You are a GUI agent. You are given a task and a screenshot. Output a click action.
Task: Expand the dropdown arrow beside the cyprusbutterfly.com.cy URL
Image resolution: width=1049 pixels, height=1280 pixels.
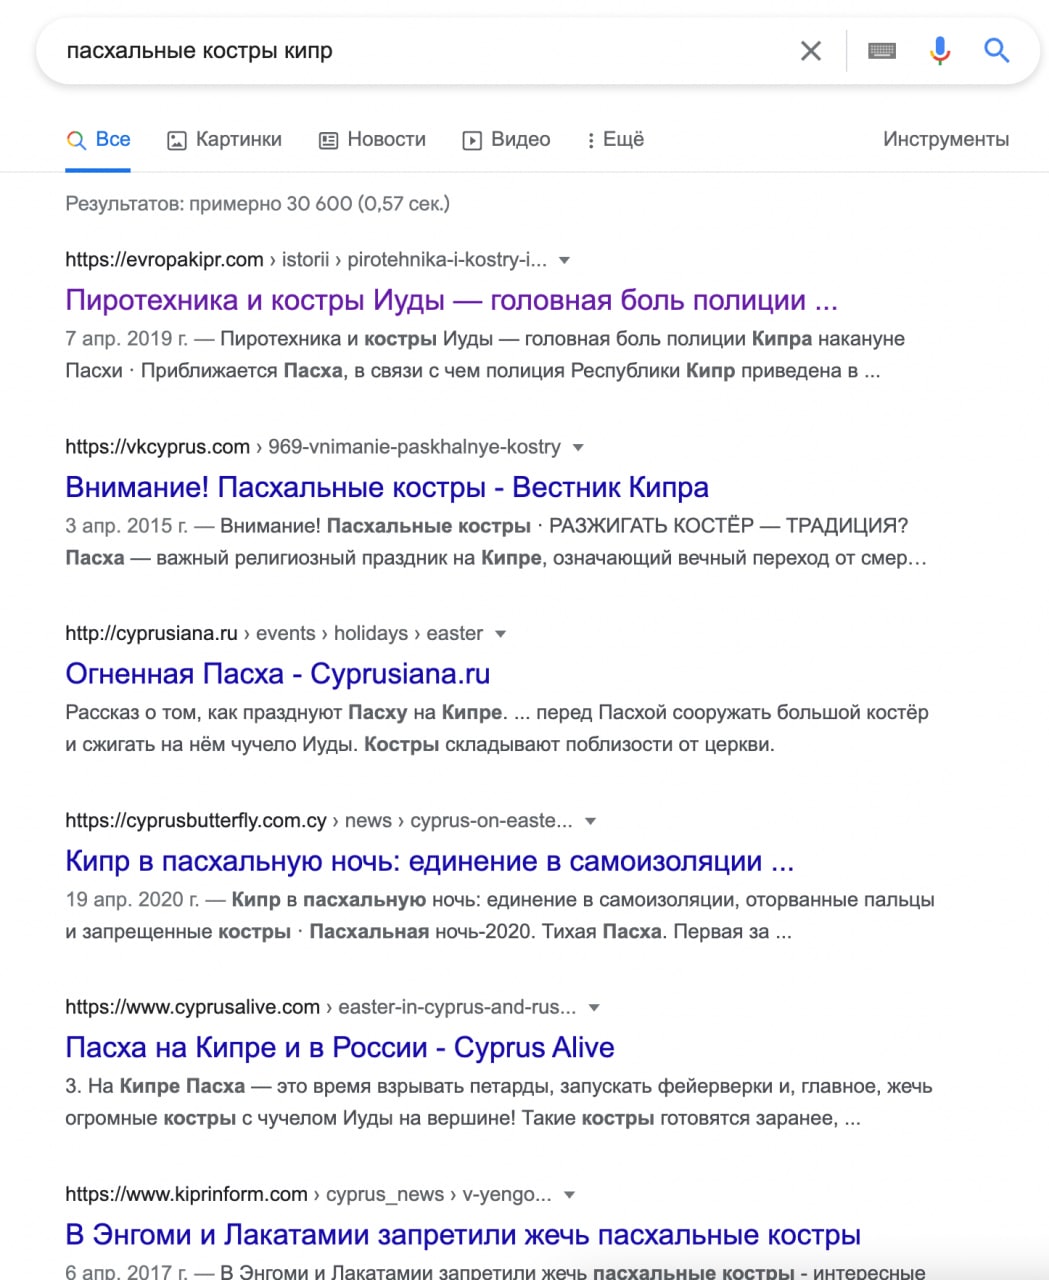590,821
